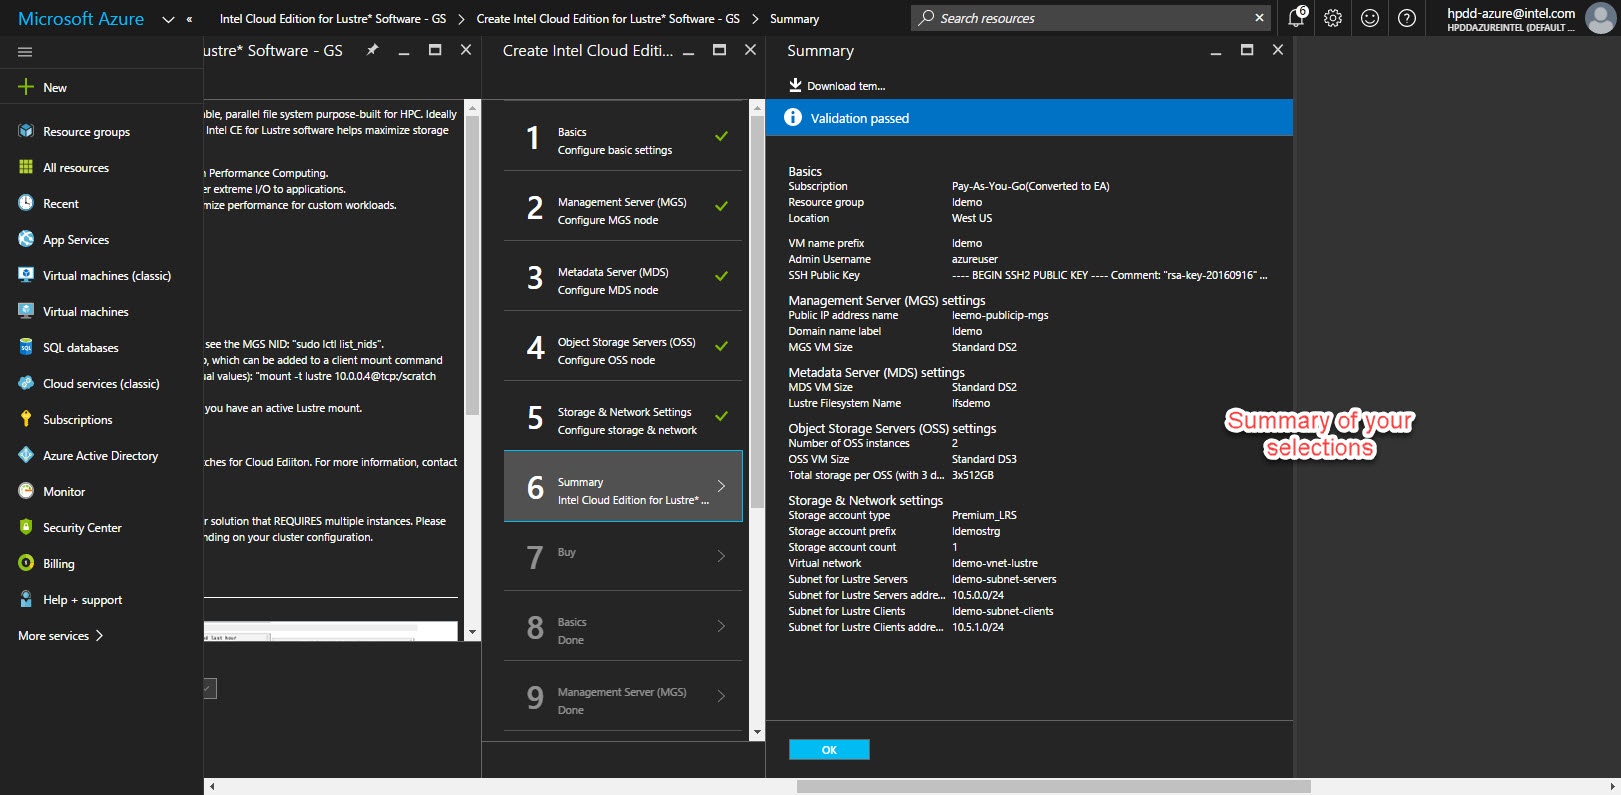Open step 9 Management Server chevron
The height and width of the screenshot is (795, 1621).
pos(721,696)
